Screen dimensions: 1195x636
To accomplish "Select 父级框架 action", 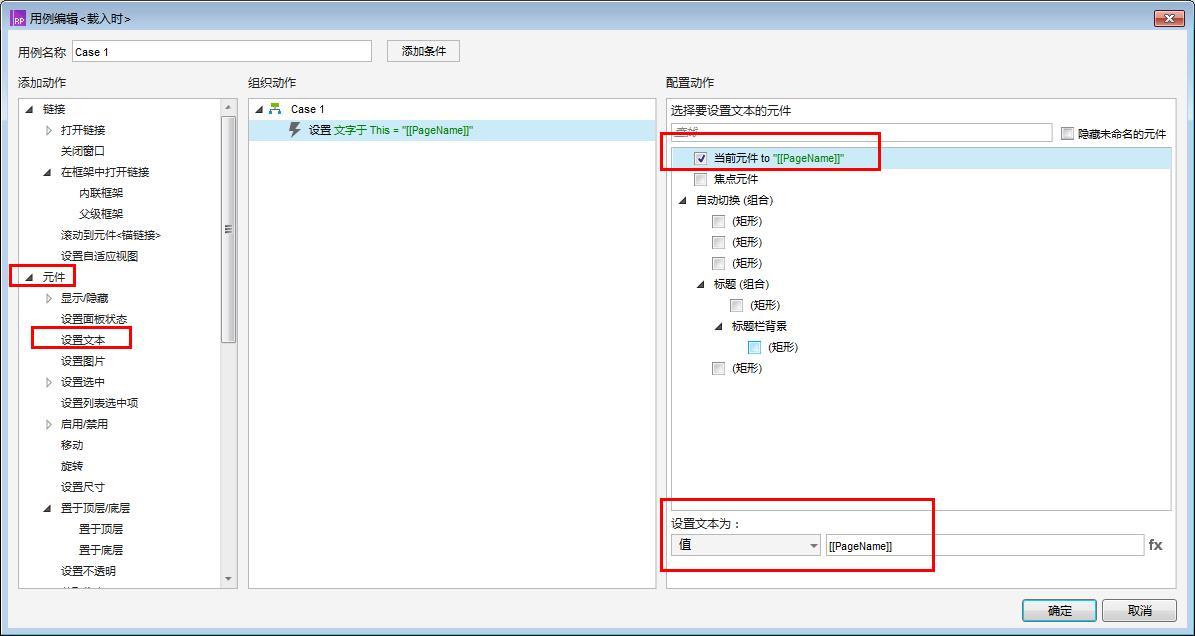I will point(101,214).
